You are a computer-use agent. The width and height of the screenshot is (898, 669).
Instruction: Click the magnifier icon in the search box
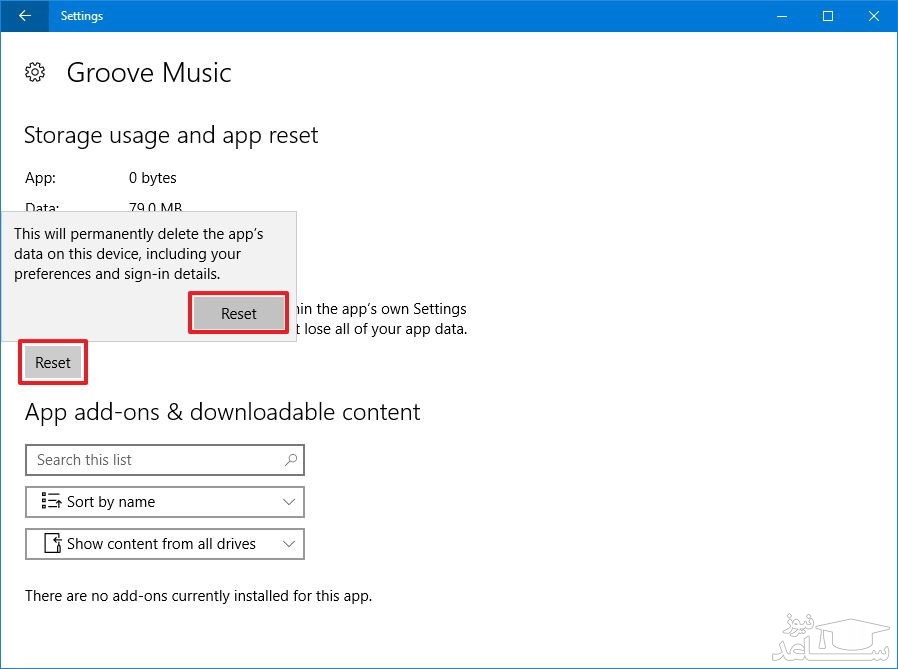(x=290, y=460)
